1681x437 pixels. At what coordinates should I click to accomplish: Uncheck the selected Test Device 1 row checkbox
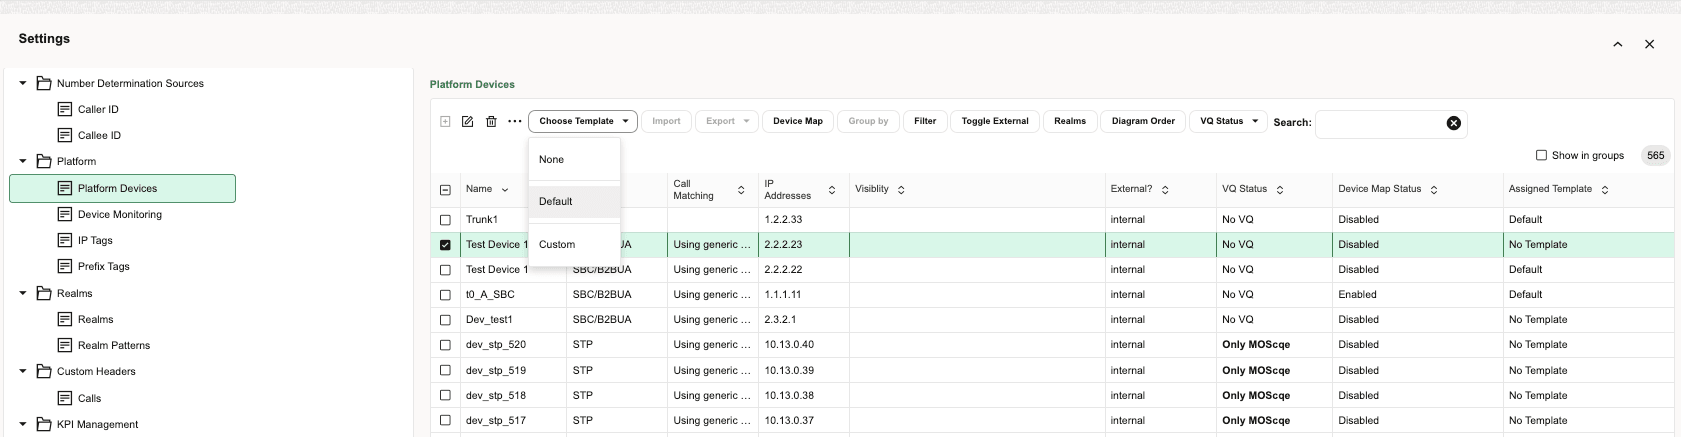pos(445,245)
